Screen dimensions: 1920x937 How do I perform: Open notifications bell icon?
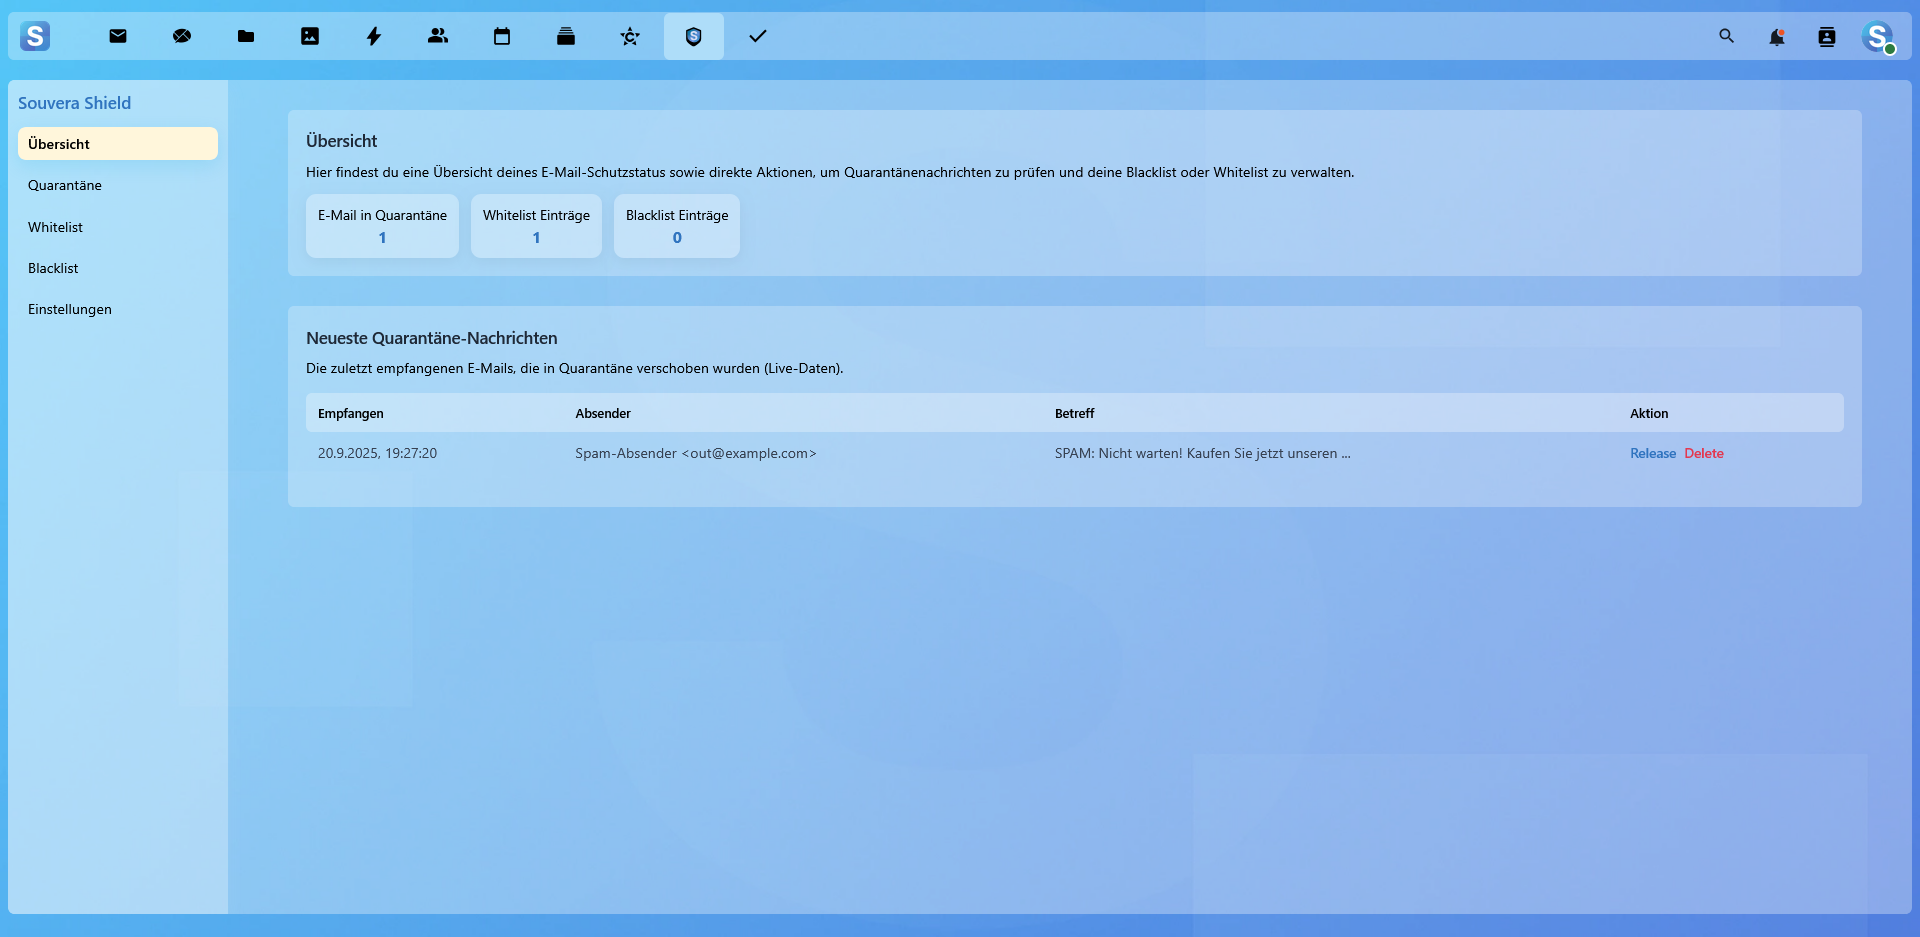[1777, 37]
